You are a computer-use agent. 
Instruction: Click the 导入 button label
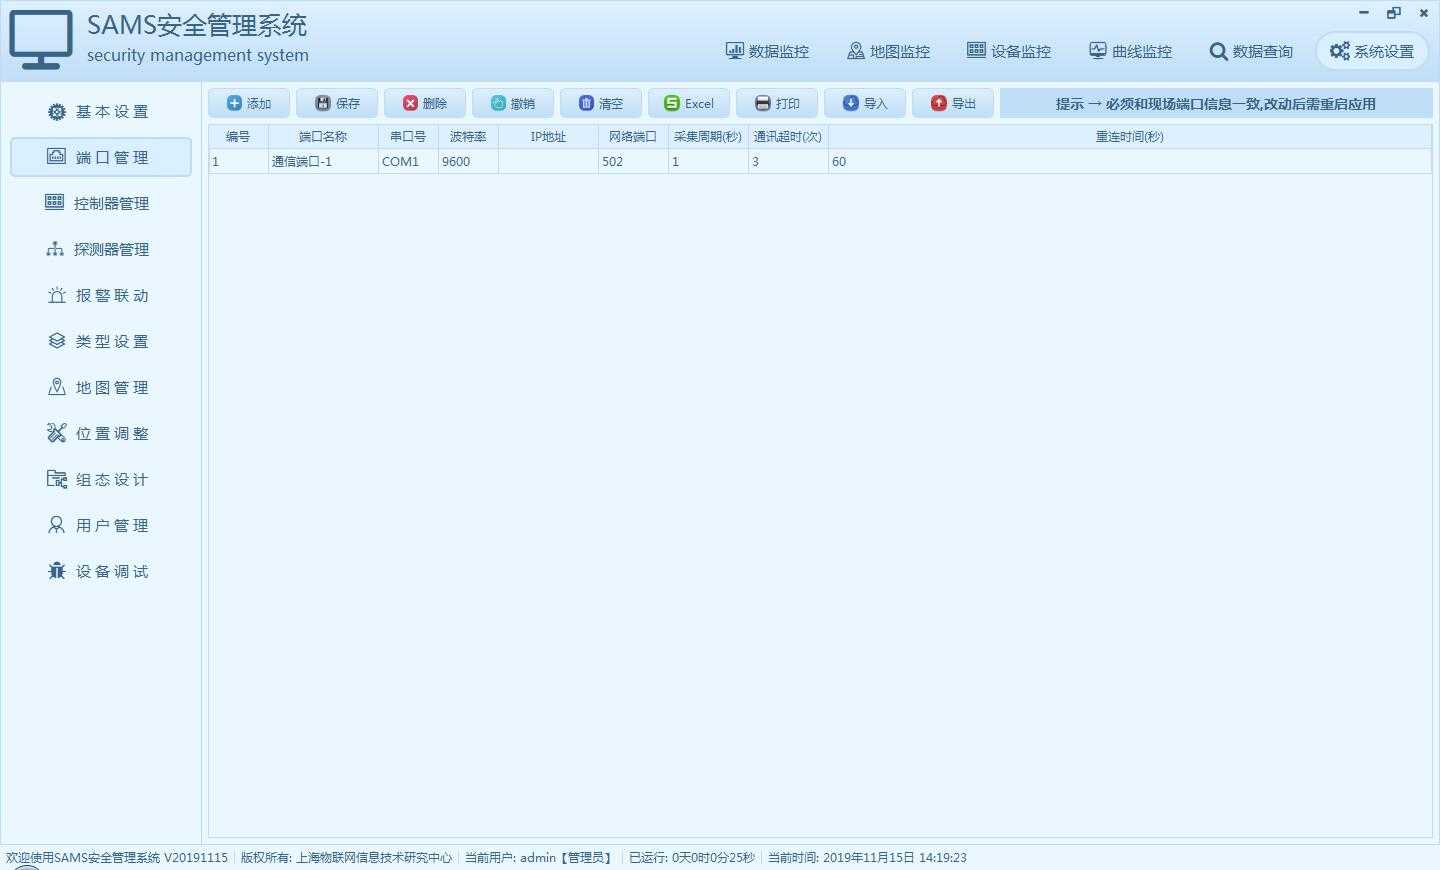click(x=875, y=104)
